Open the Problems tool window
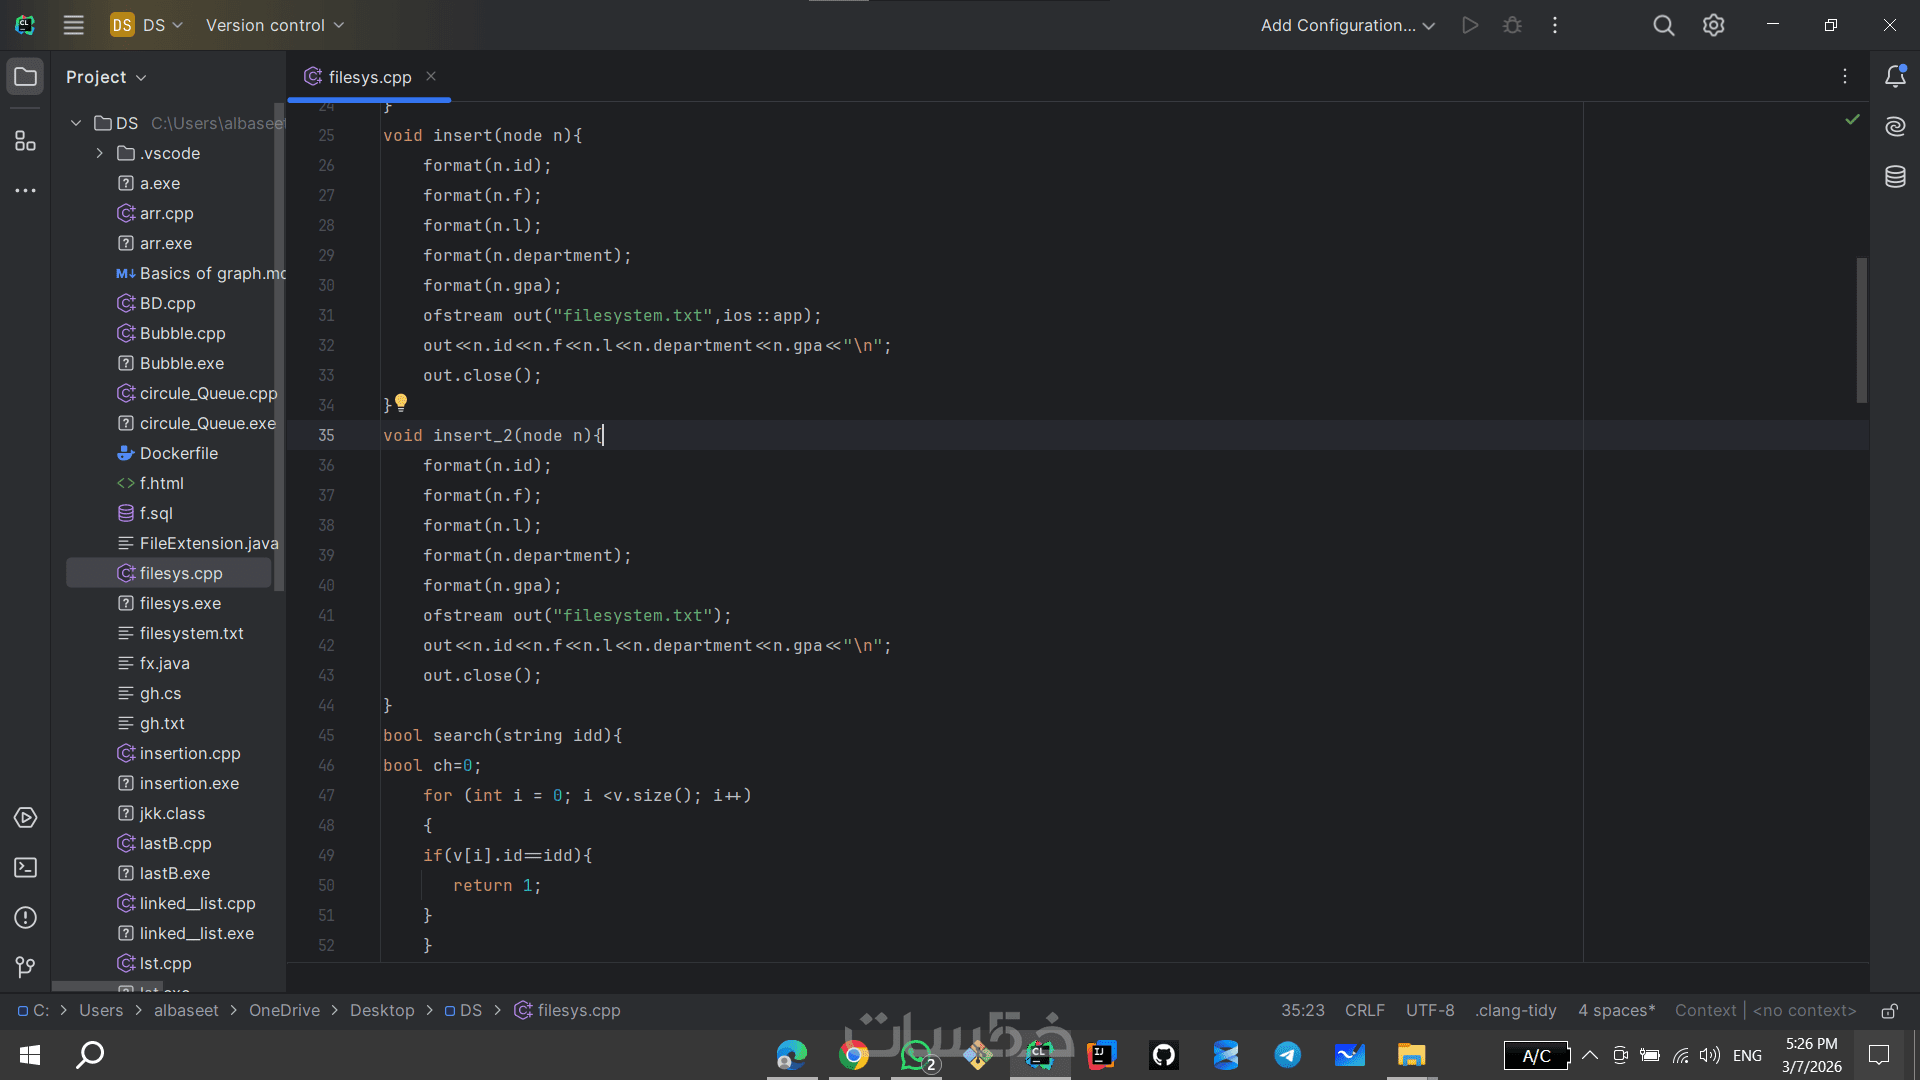Viewport: 1920px width, 1080px height. tap(25, 918)
